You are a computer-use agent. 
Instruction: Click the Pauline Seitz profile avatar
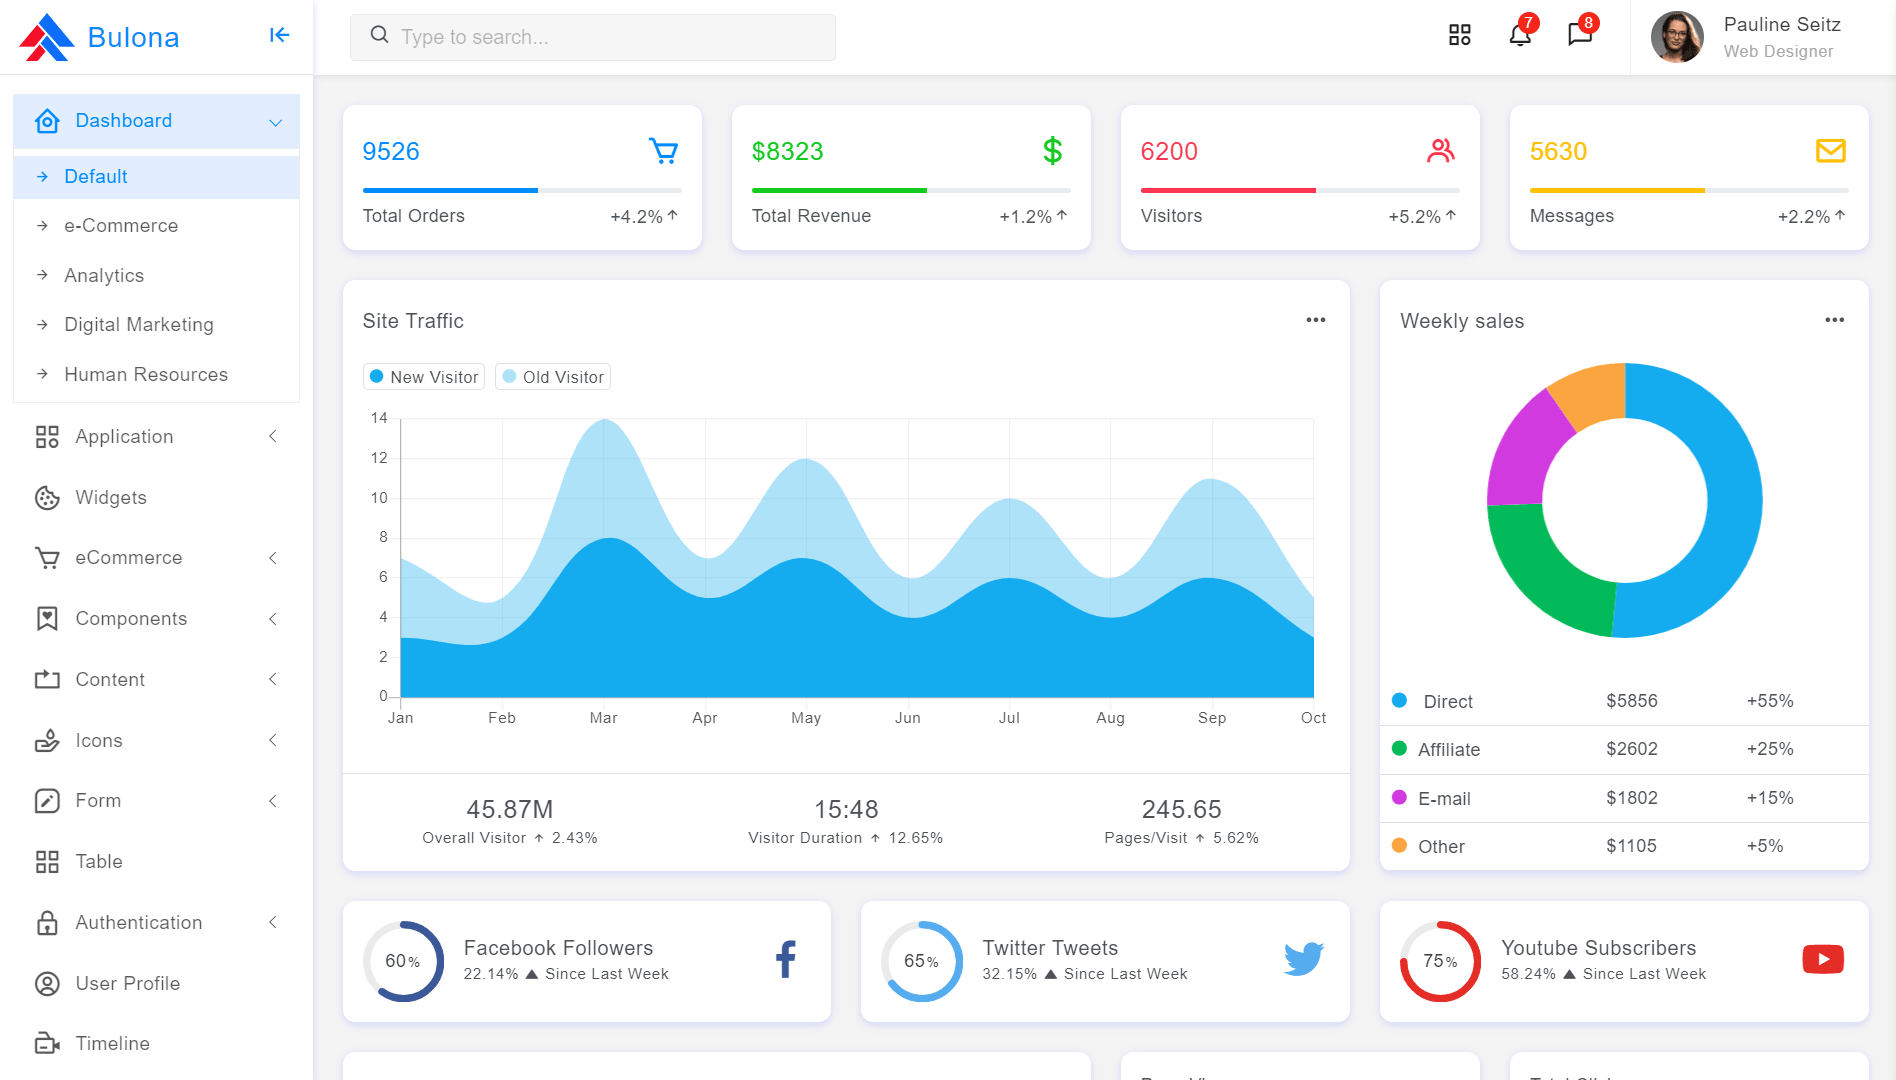coord(1677,37)
